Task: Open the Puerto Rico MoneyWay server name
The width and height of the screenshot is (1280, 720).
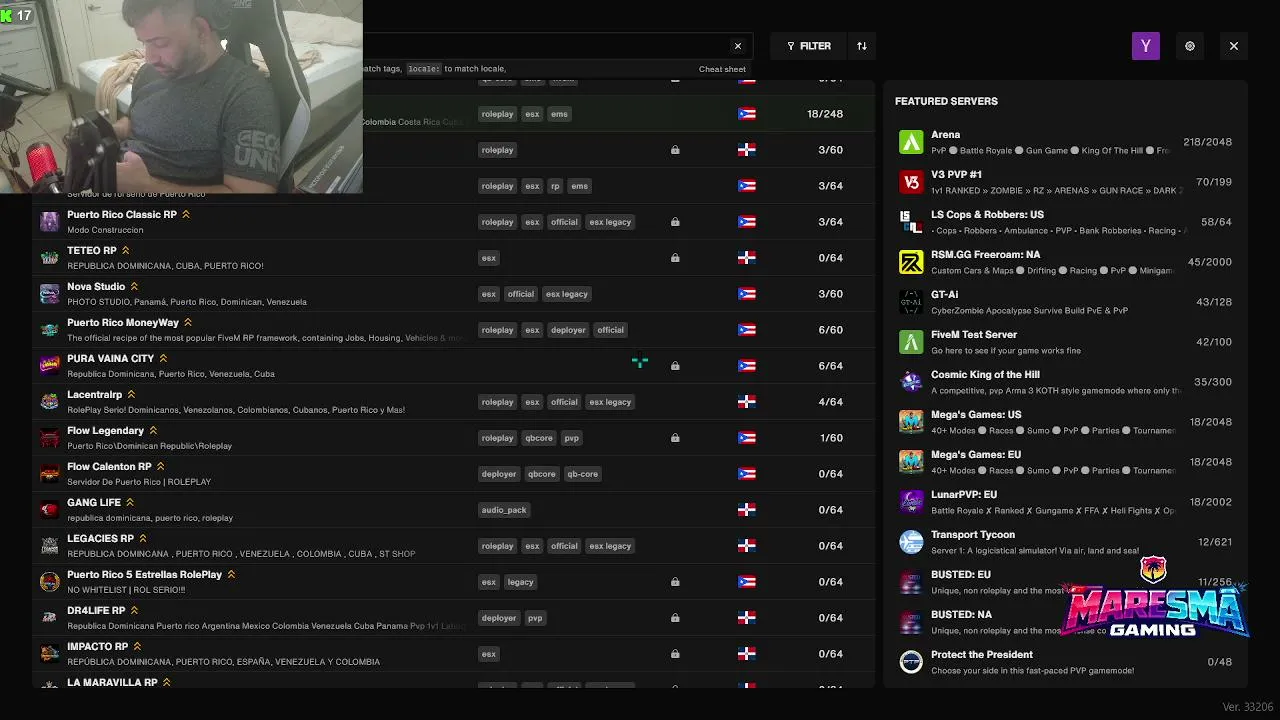Action: [123, 323]
